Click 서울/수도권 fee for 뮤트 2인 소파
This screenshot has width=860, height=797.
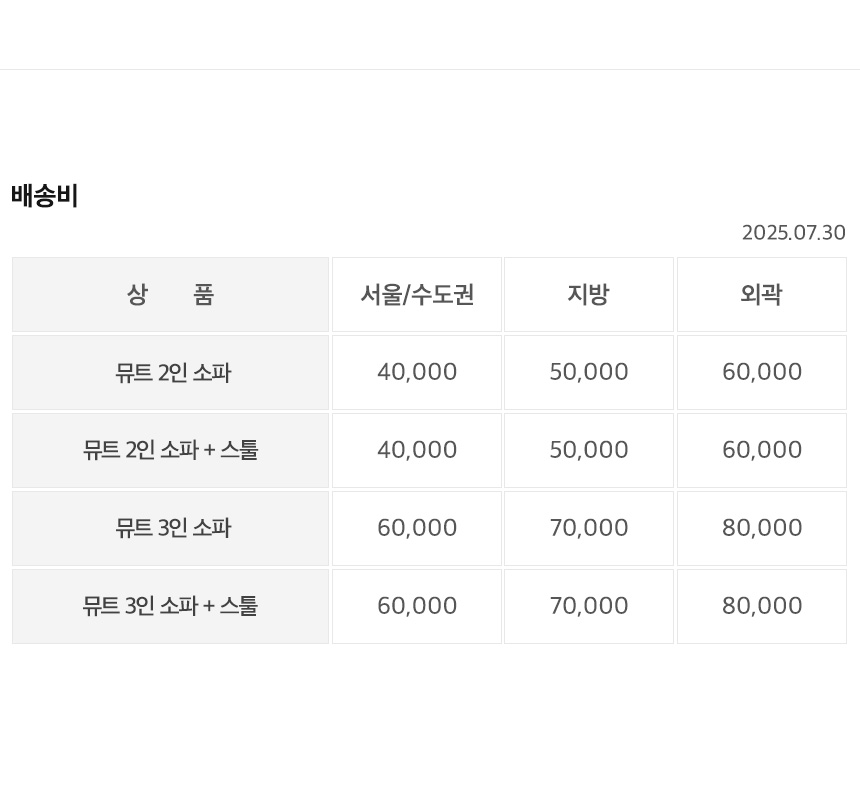point(417,373)
